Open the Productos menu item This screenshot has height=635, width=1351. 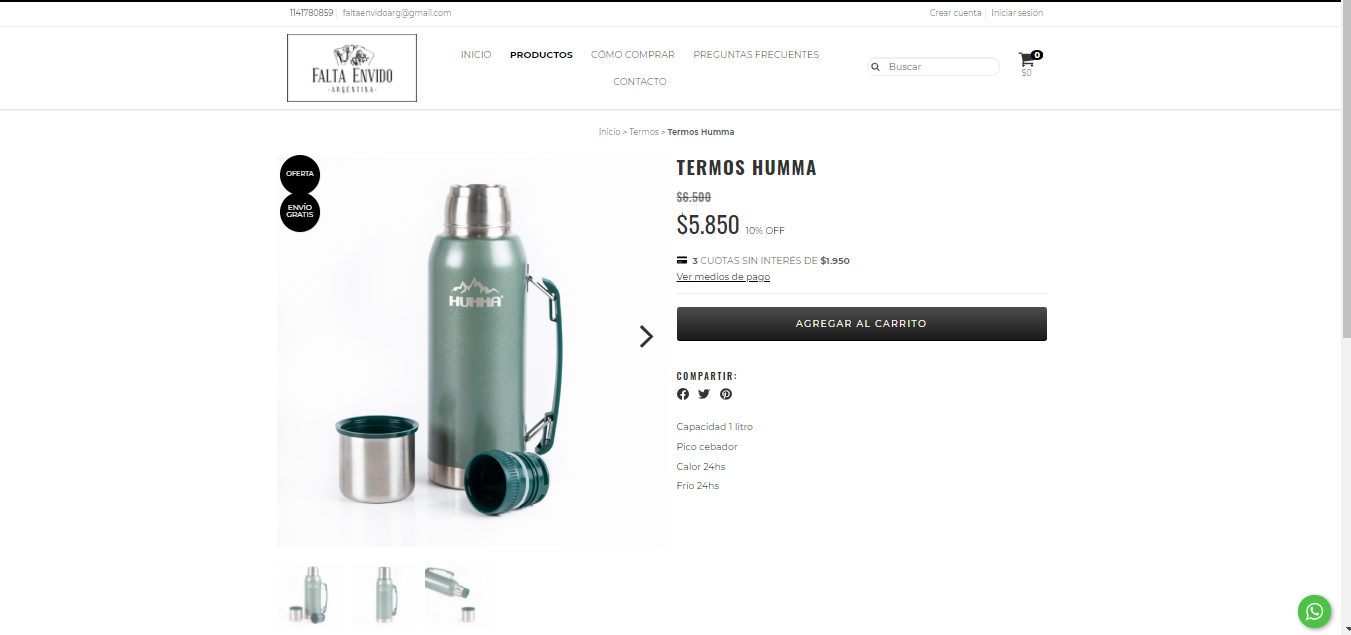(541, 55)
